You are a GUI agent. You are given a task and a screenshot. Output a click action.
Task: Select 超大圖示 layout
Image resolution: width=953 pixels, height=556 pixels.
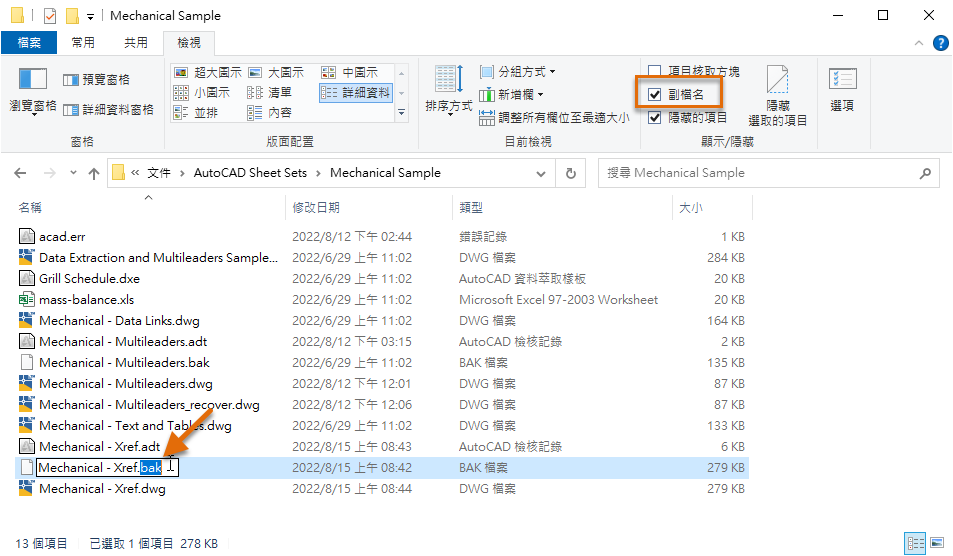208,72
